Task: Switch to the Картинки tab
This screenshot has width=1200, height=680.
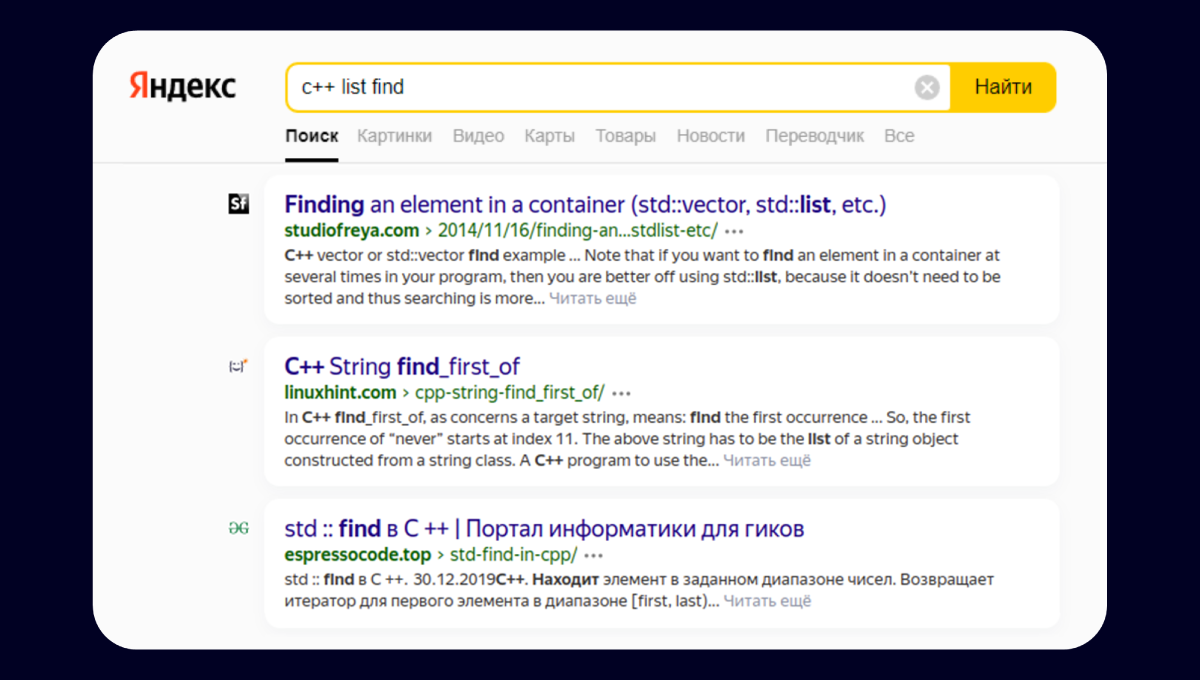Action: pos(395,136)
